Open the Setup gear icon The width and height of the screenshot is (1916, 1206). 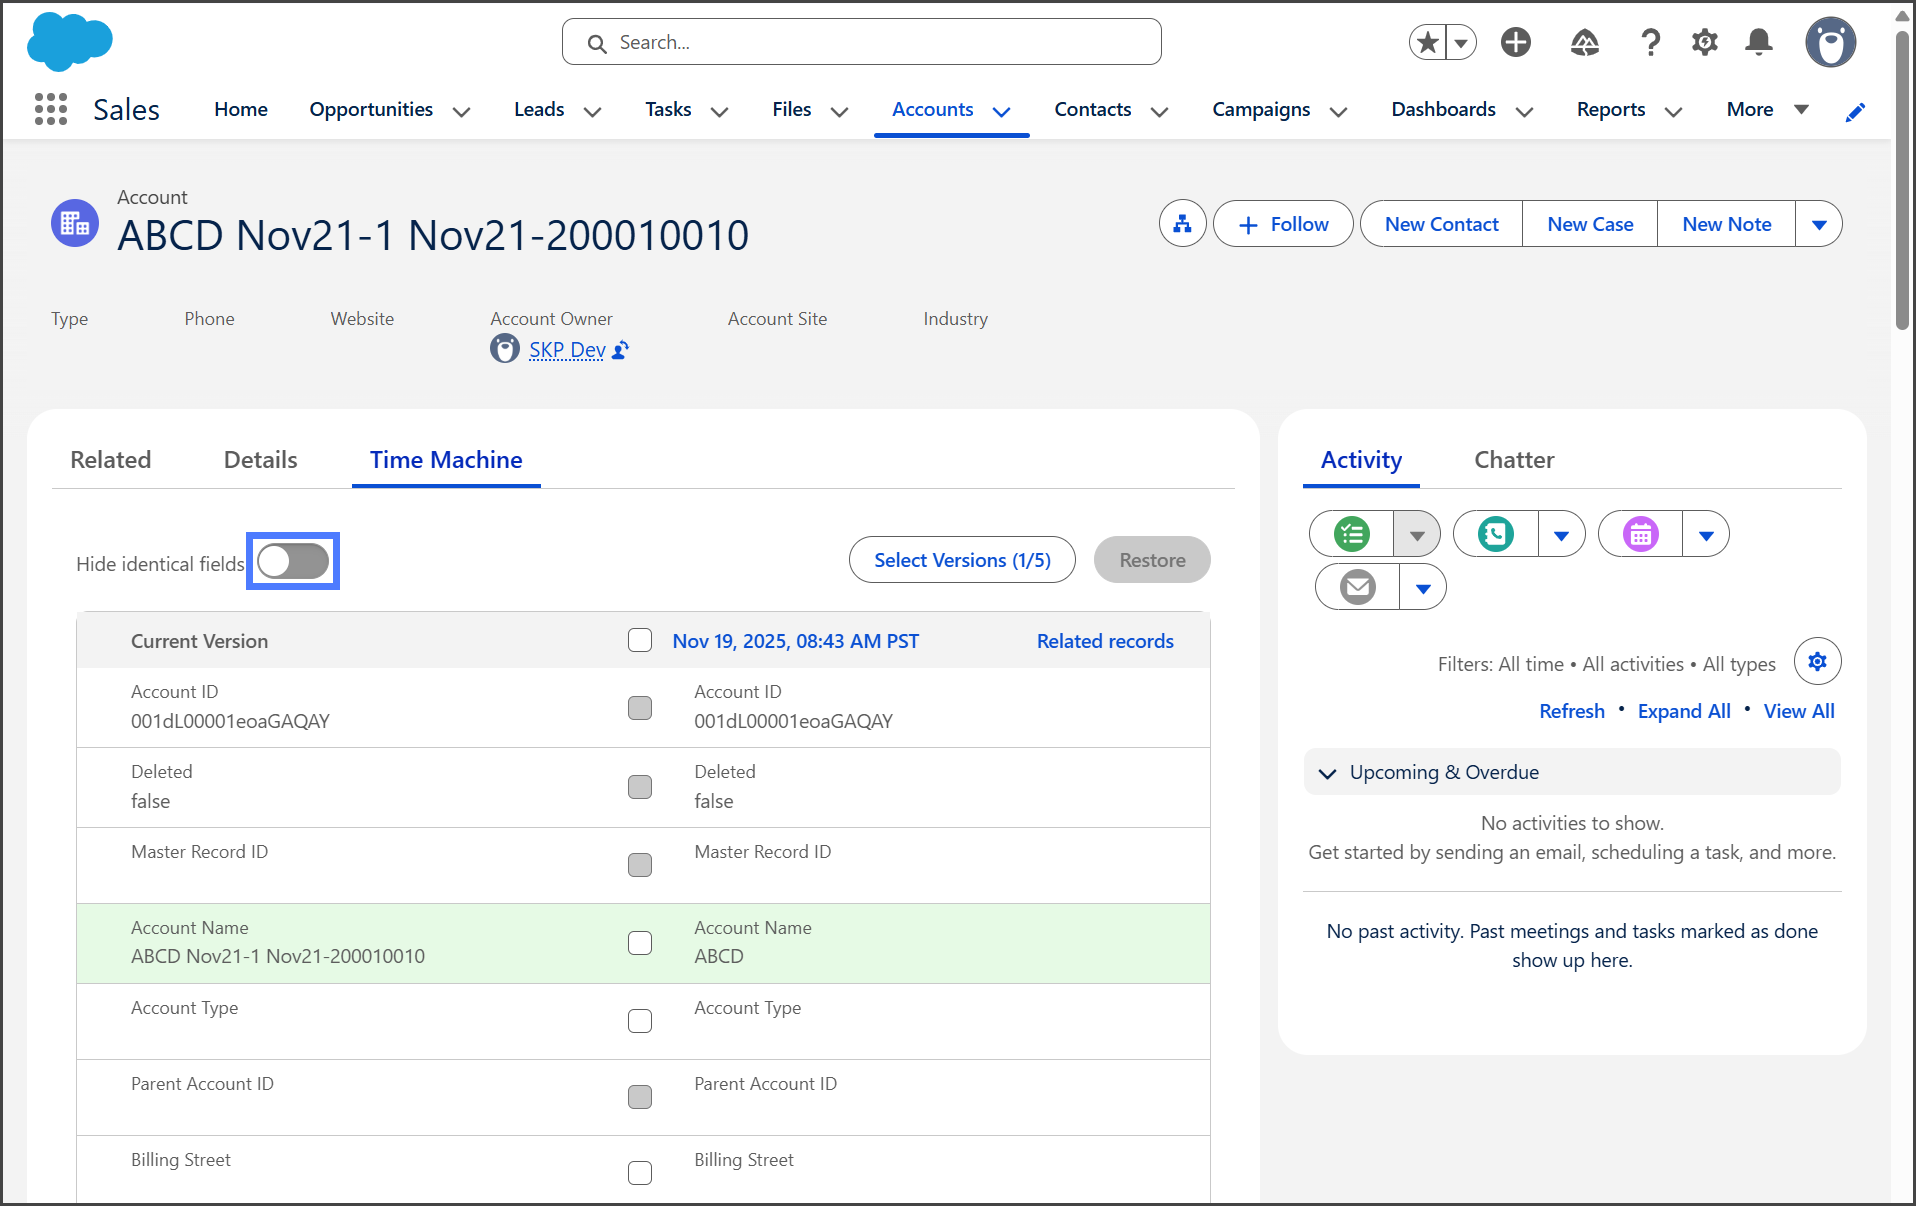click(1704, 42)
